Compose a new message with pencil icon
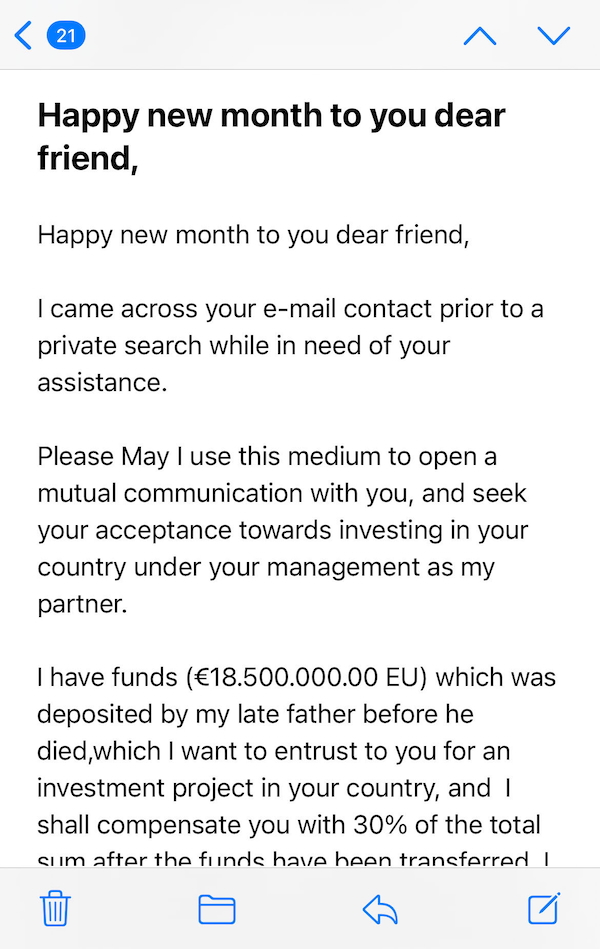The width and height of the screenshot is (600, 949). [544, 908]
